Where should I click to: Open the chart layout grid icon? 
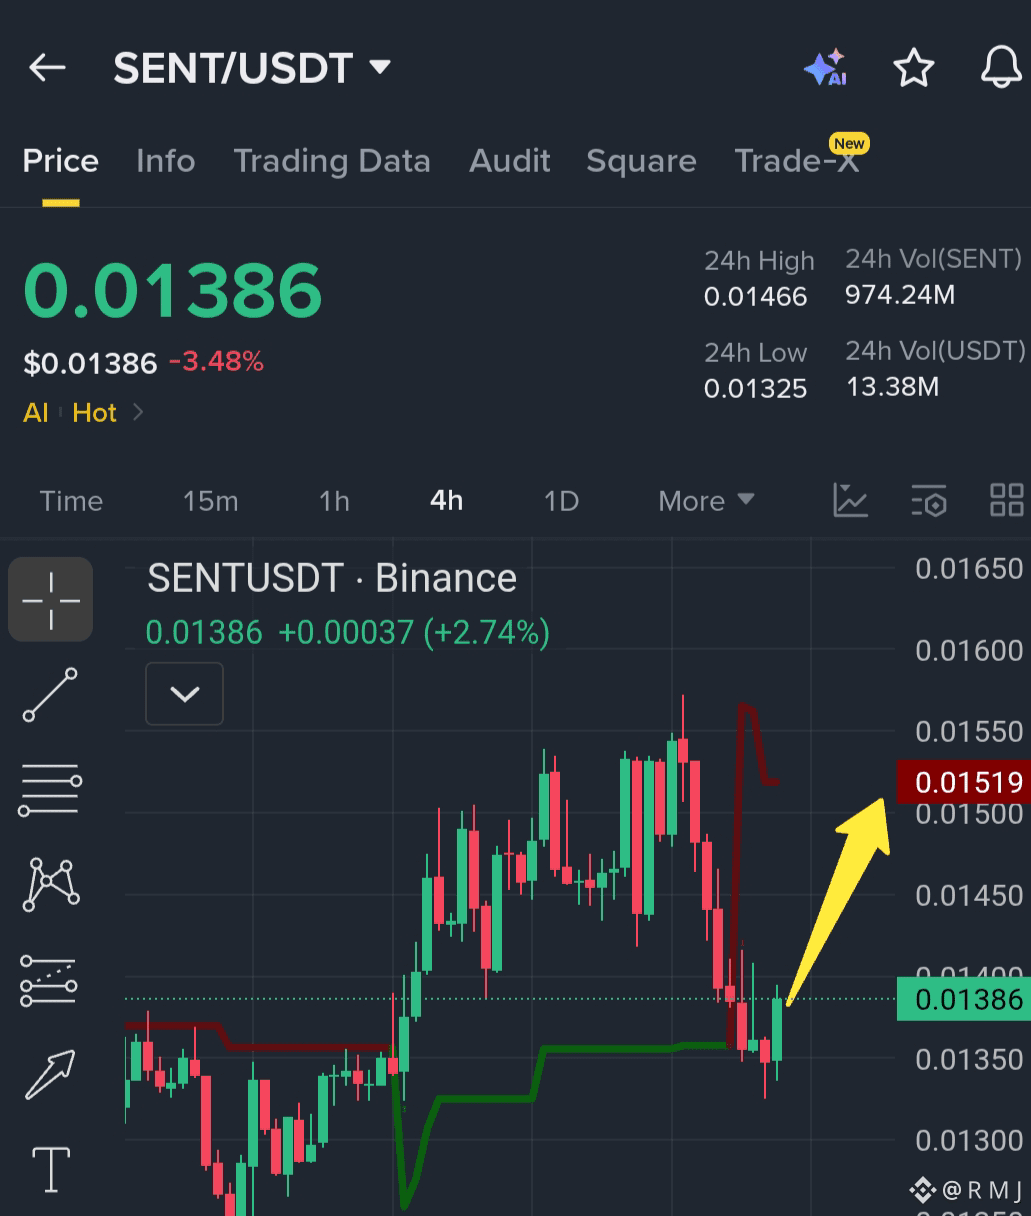pyautogui.click(x=1006, y=500)
